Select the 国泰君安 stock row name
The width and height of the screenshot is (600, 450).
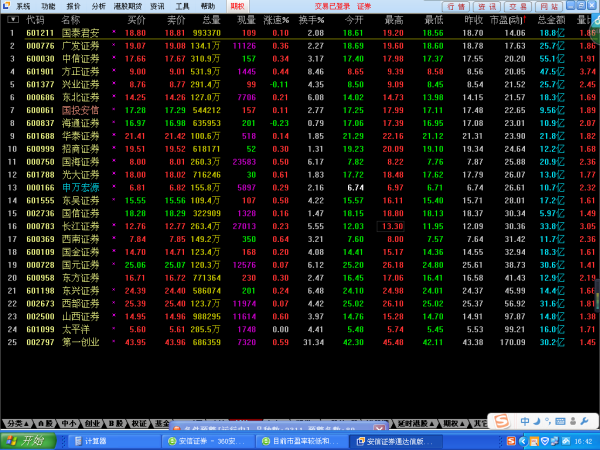click(x=80, y=33)
